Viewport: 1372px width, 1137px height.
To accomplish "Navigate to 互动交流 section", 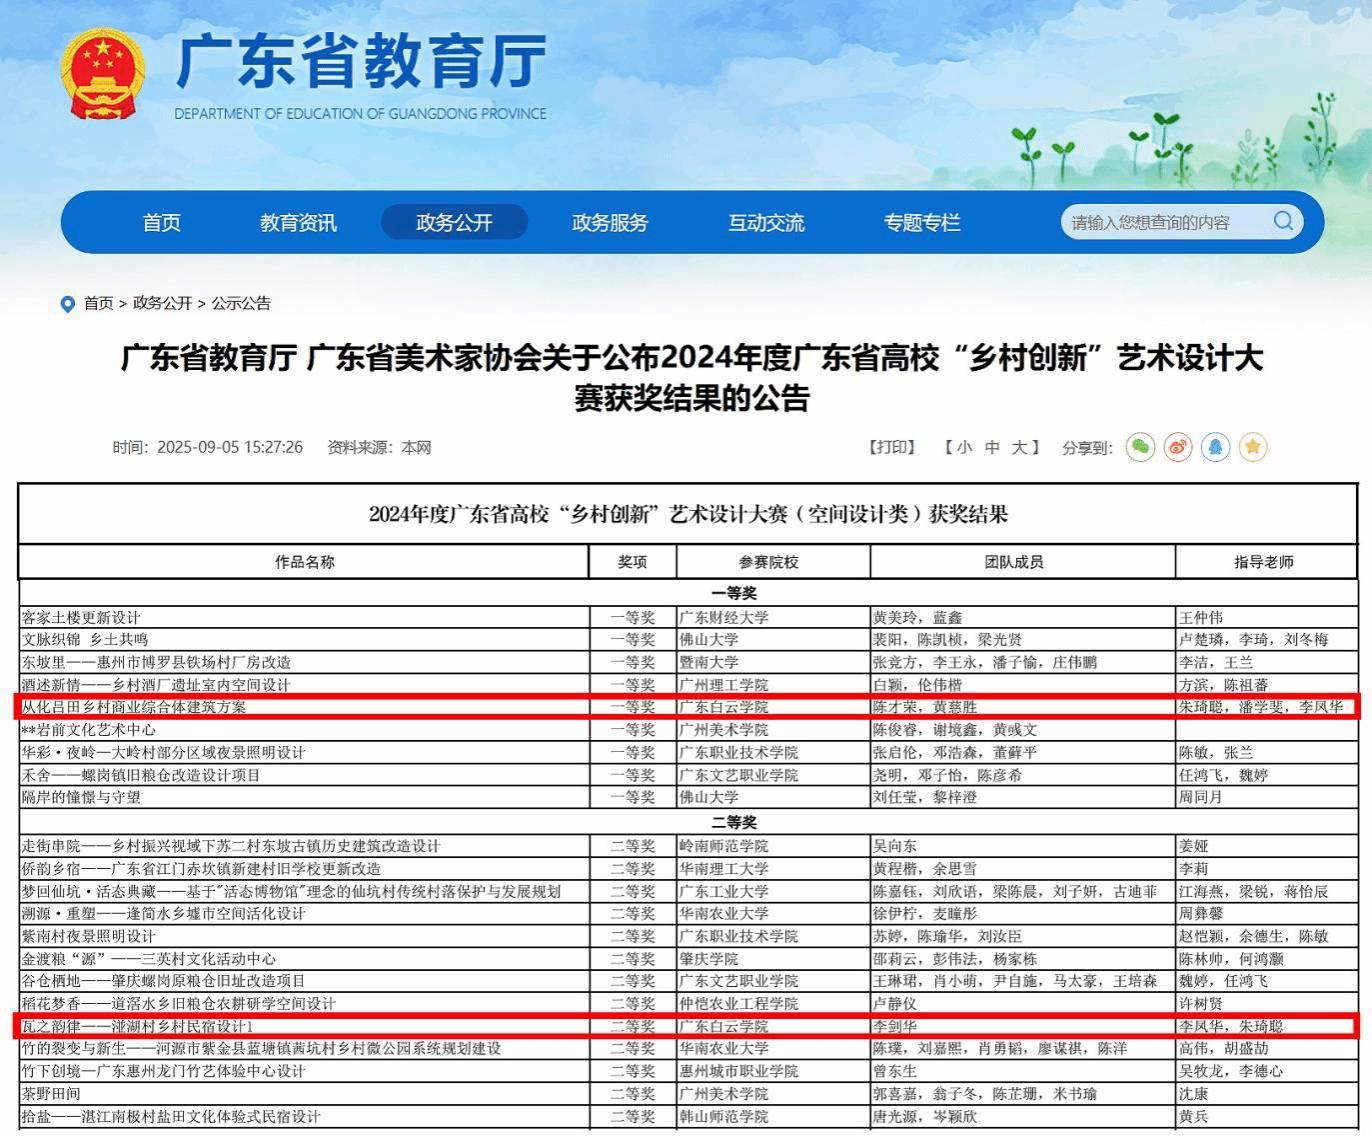I will (766, 223).
